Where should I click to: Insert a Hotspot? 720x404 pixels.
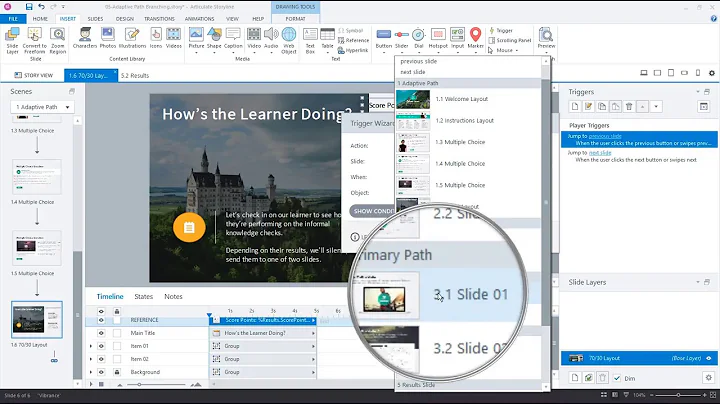[x=438, y=38]
